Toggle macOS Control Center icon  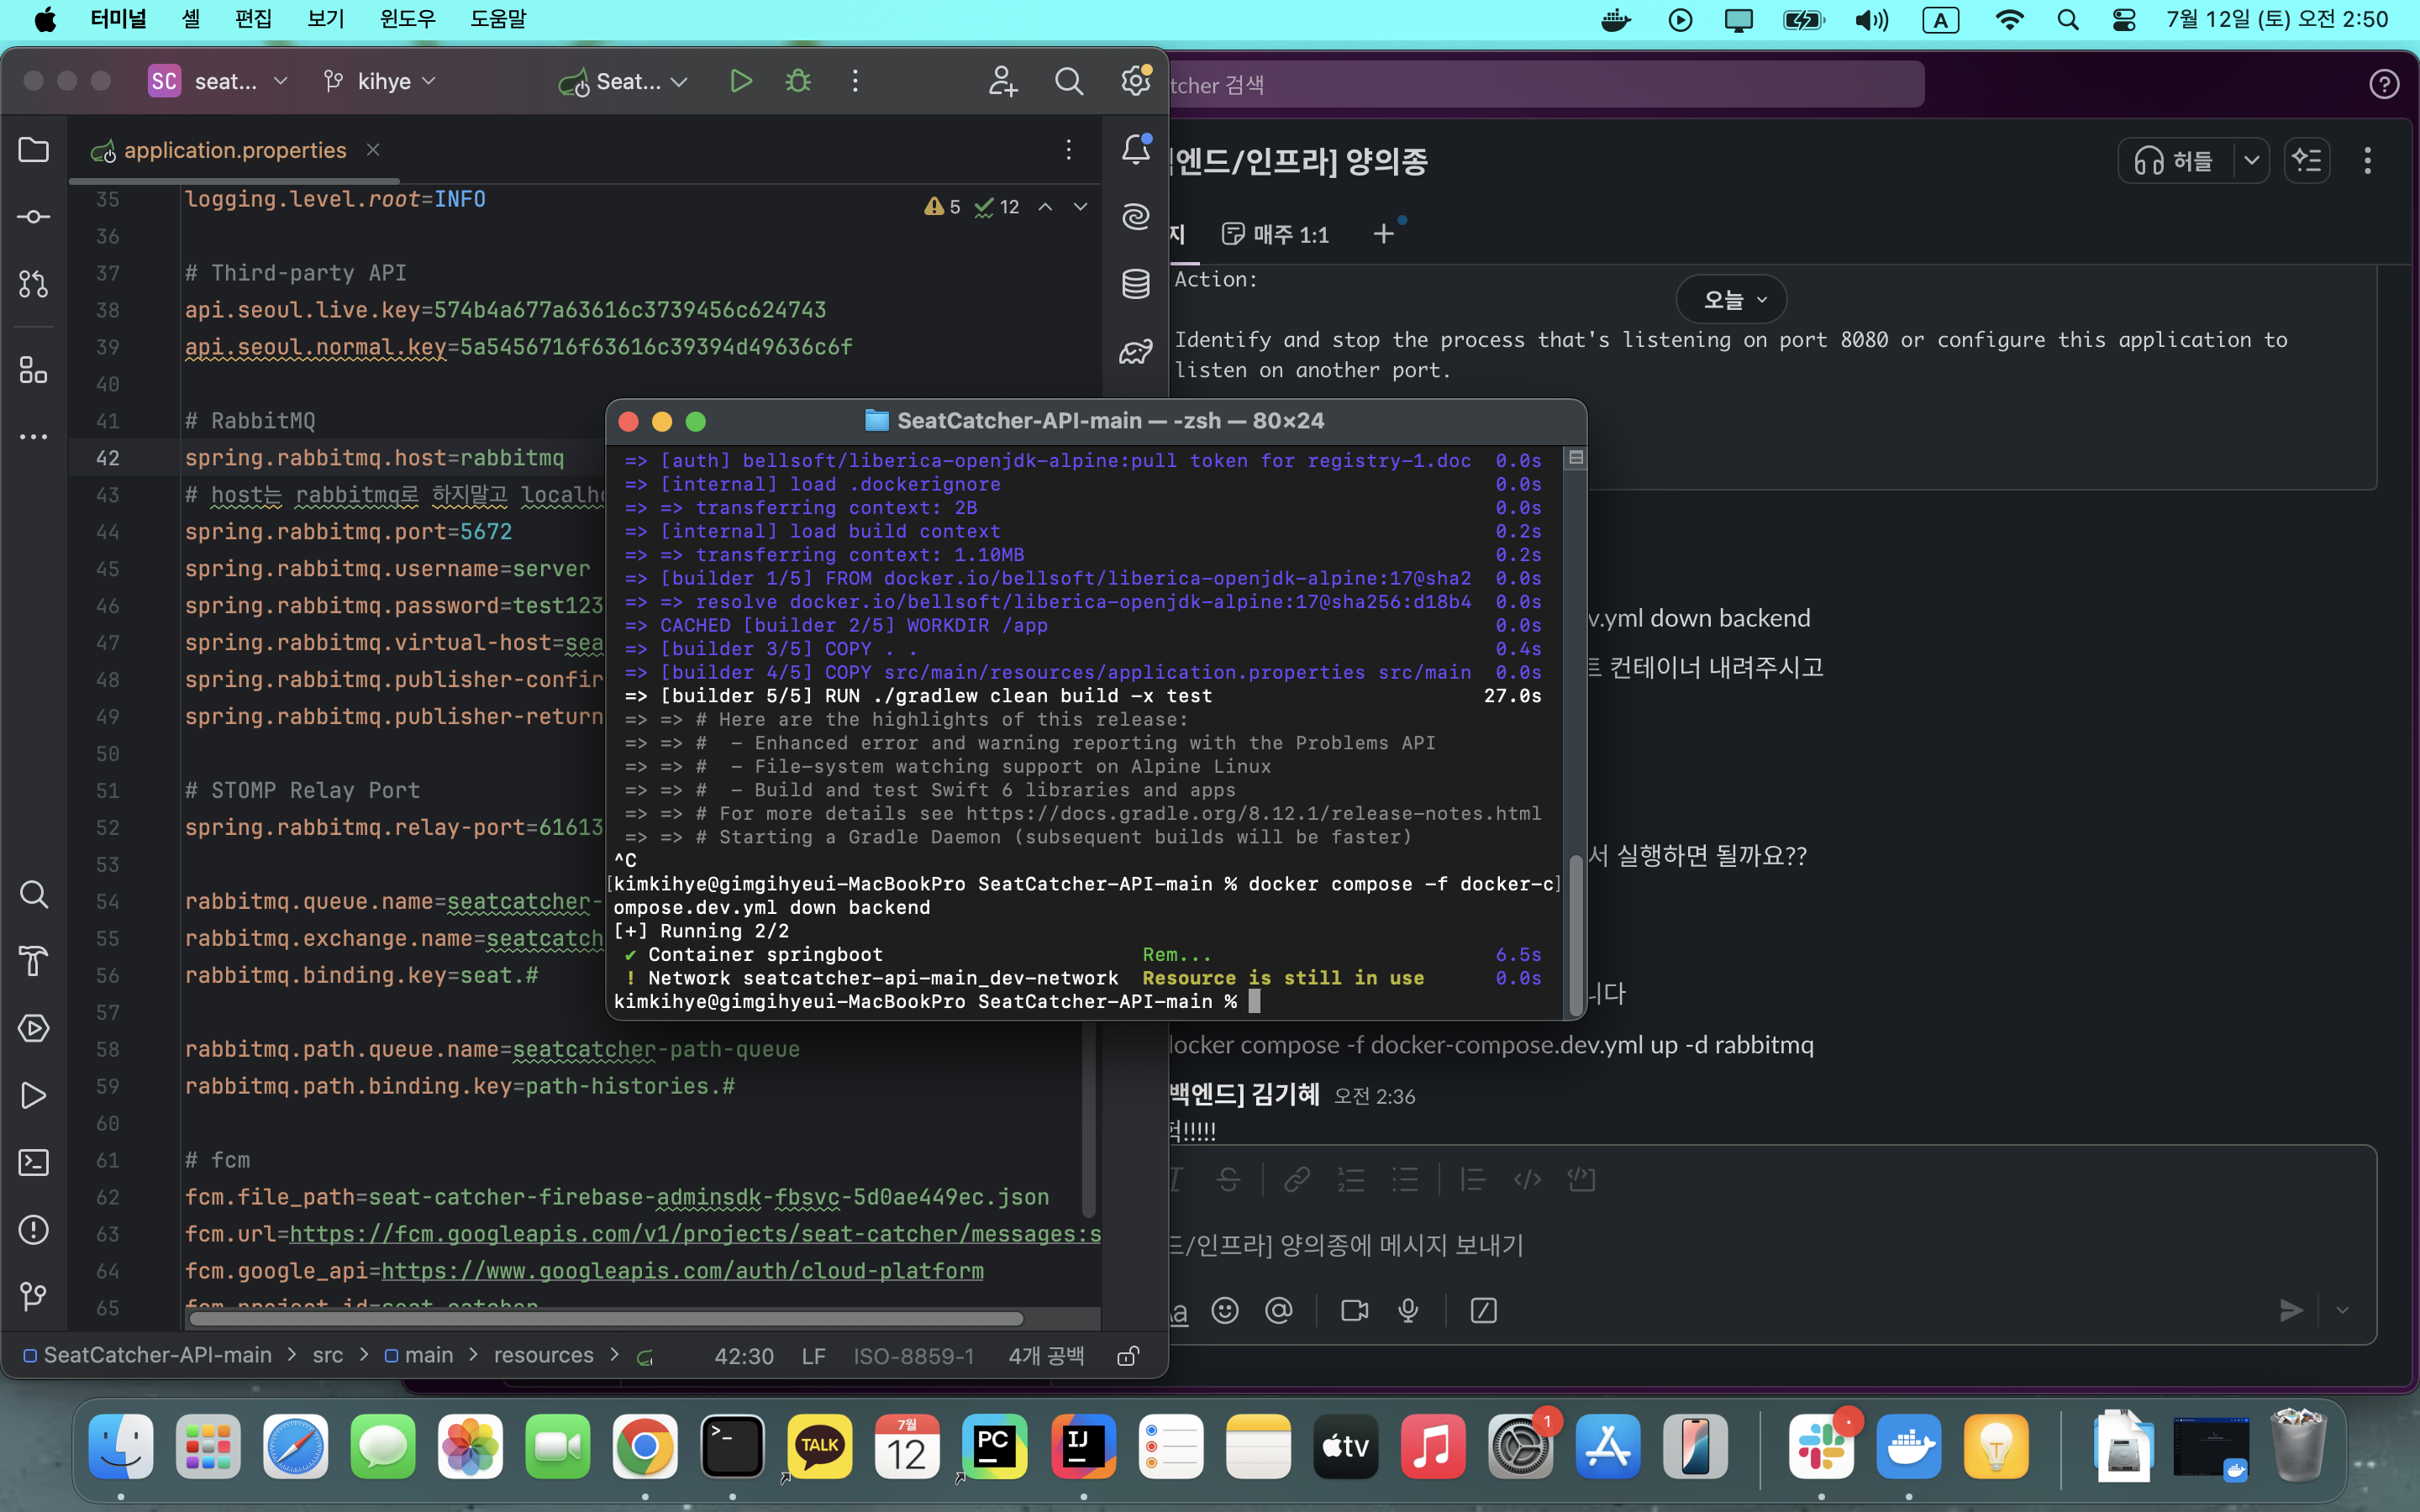pyautogui.click(x=2124, y=20)
